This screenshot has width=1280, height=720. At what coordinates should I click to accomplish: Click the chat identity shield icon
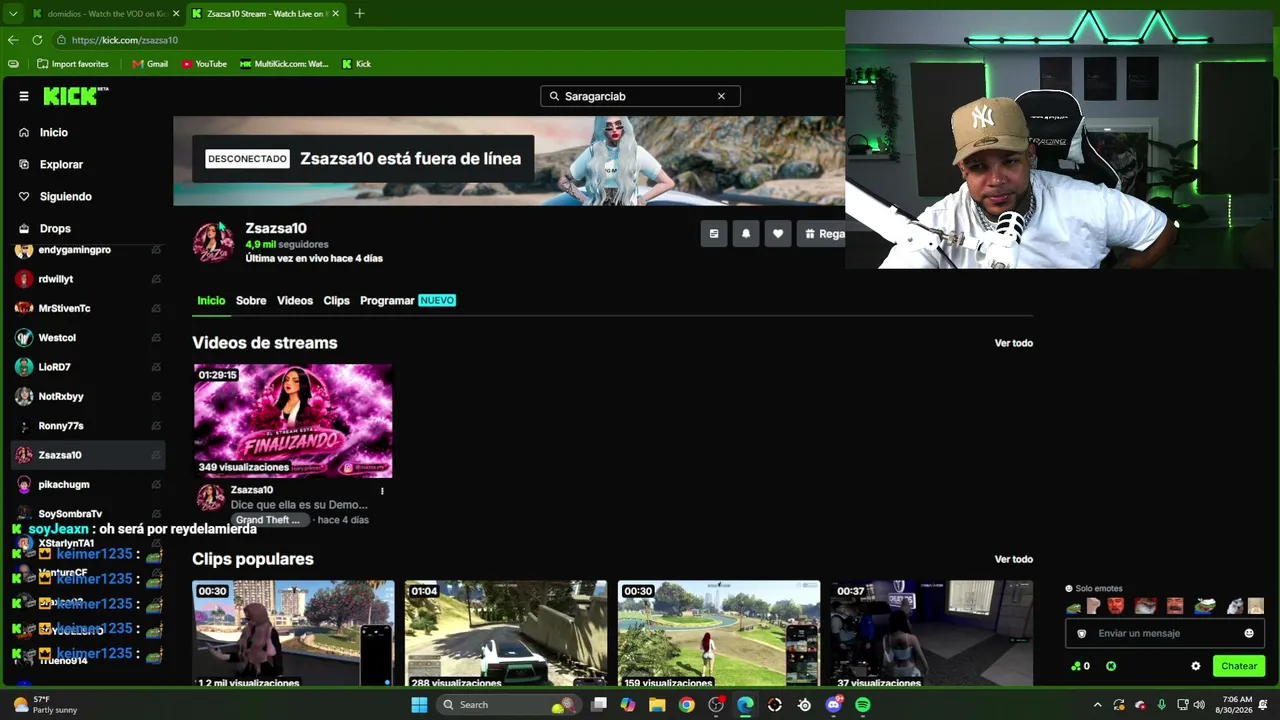pyautogui.click(x=1081, y=633)
